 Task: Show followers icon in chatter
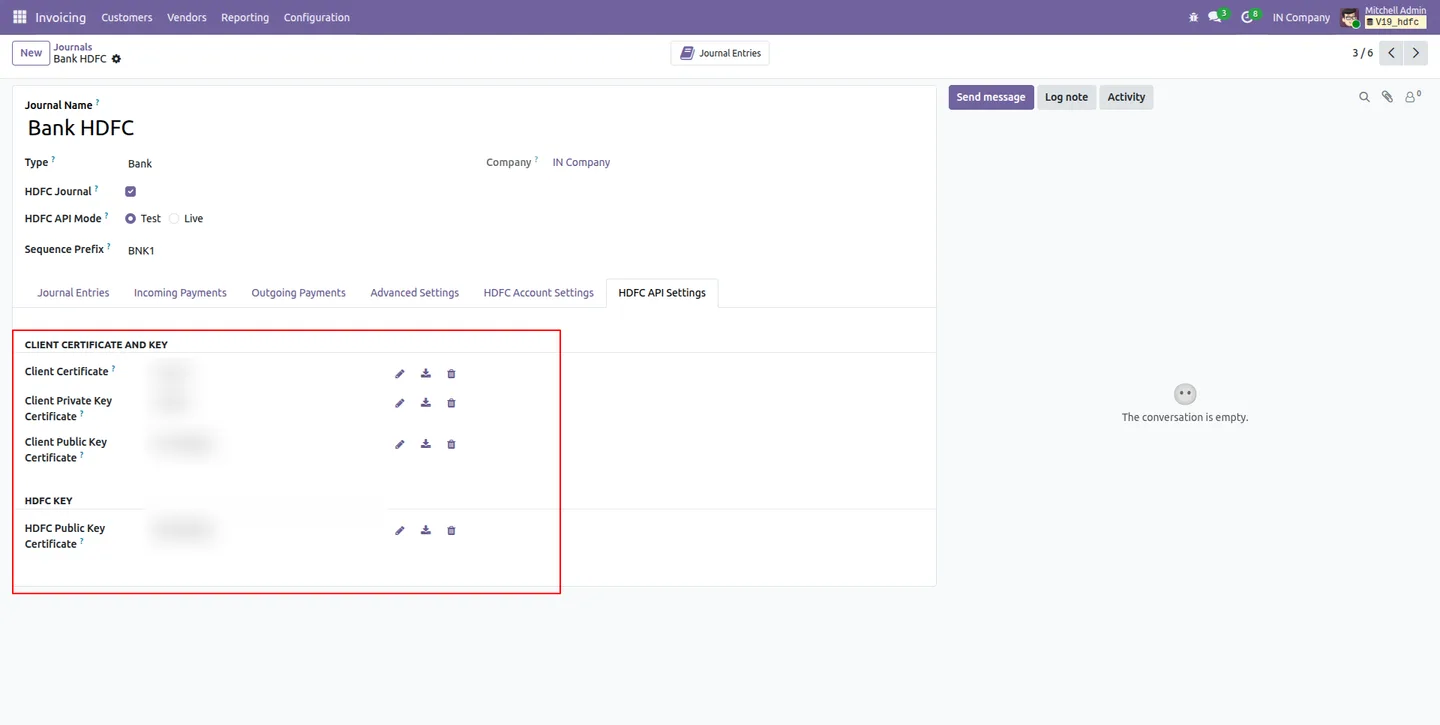click(1412, 97)
